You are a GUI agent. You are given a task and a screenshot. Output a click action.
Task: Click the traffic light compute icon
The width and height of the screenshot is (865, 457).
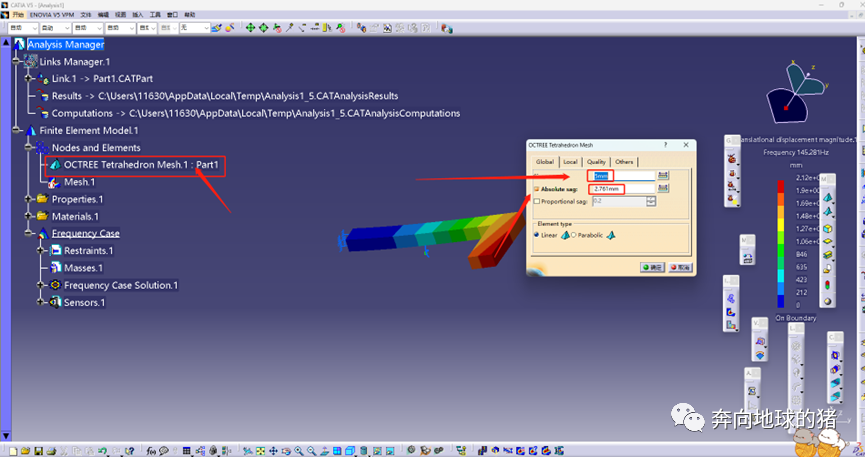(827, 285)
